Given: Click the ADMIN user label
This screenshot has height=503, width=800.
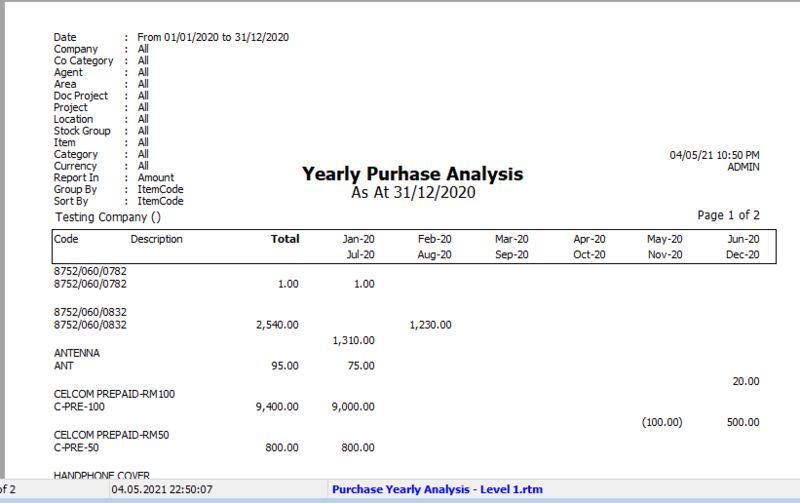Looking at the screenshot, I should pyautogui.click(x=742, y=167).
